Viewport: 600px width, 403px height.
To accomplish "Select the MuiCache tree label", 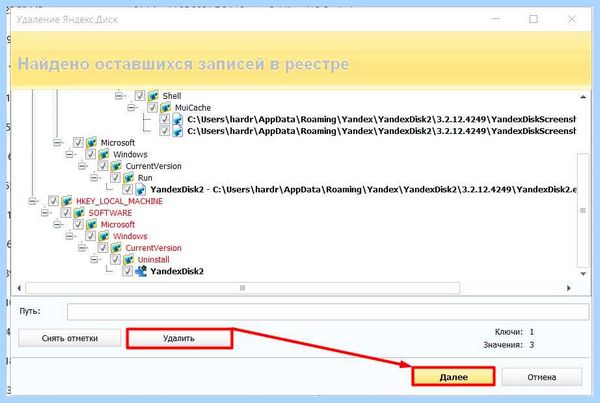I will 193,108.
